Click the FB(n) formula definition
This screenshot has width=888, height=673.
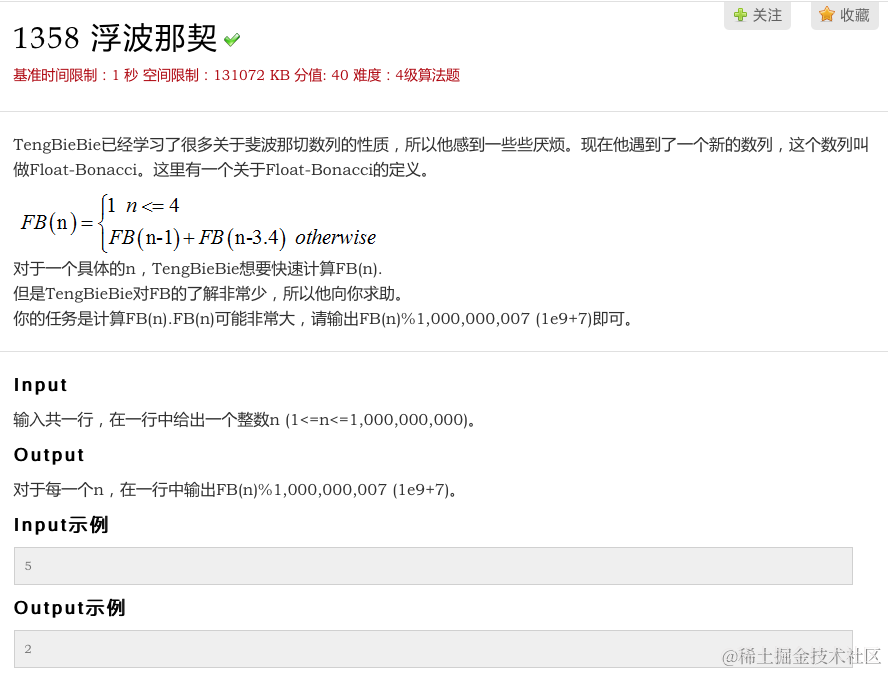[x=198, y=223]
